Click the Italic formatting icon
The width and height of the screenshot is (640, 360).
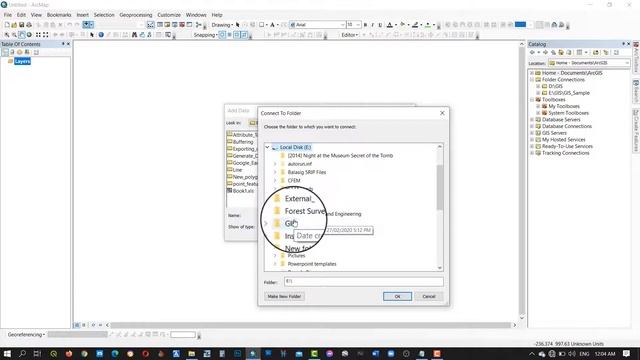pos(373,25)
